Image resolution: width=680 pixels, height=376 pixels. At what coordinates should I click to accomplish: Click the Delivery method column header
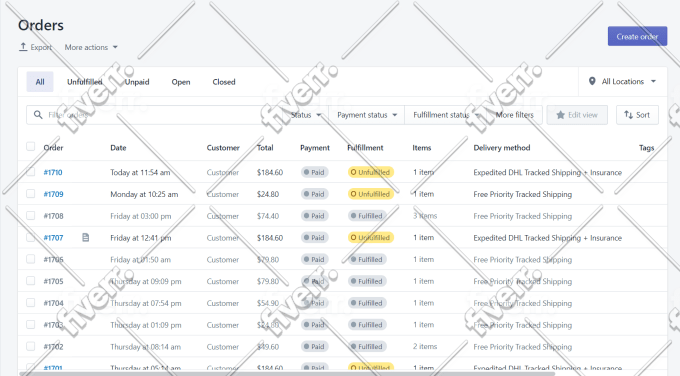click(502, 148)
